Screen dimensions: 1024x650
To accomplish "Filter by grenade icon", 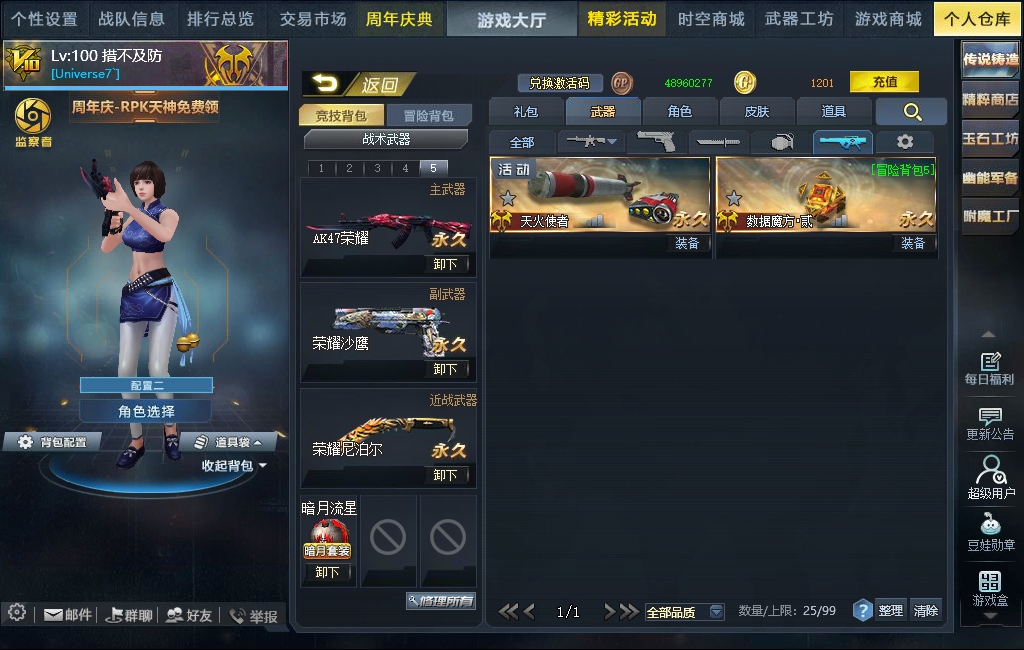I will (x=782, y=141).
